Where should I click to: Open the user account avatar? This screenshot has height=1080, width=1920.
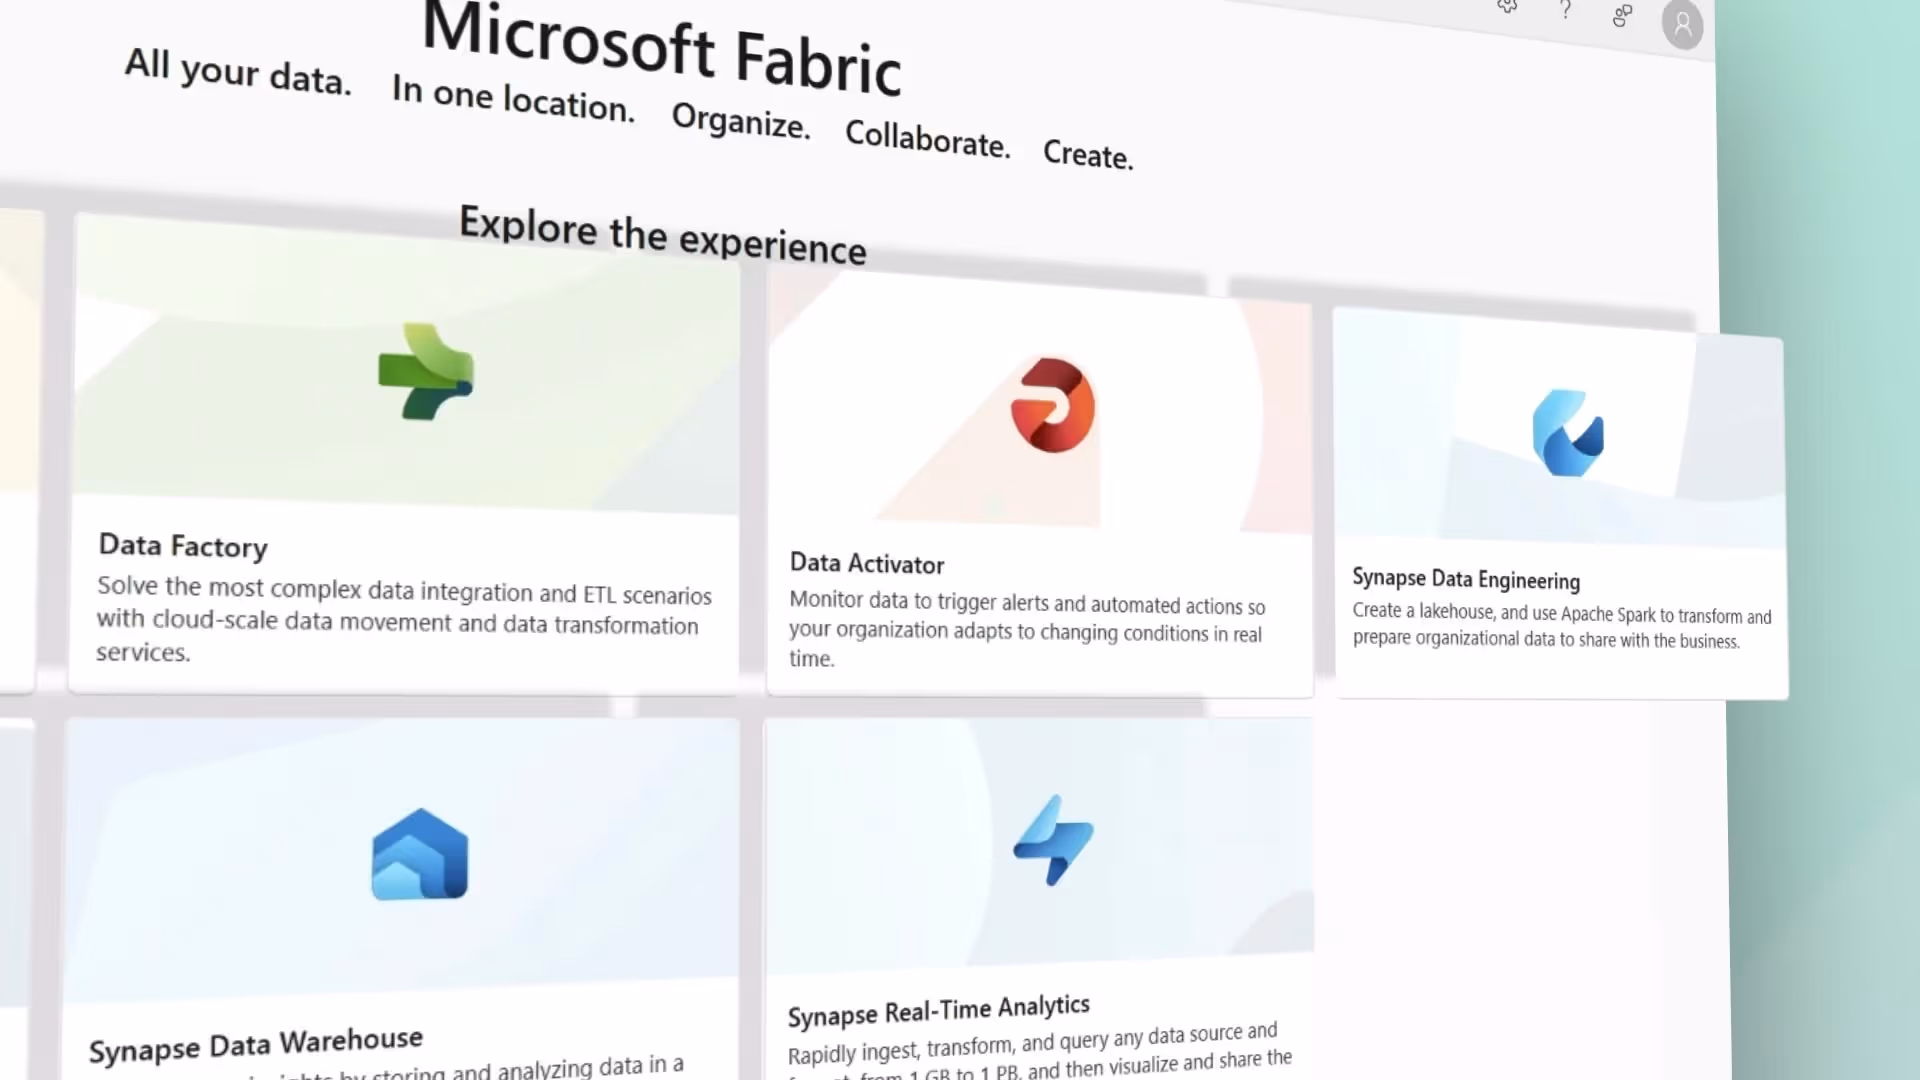[x=1682, y=24]
